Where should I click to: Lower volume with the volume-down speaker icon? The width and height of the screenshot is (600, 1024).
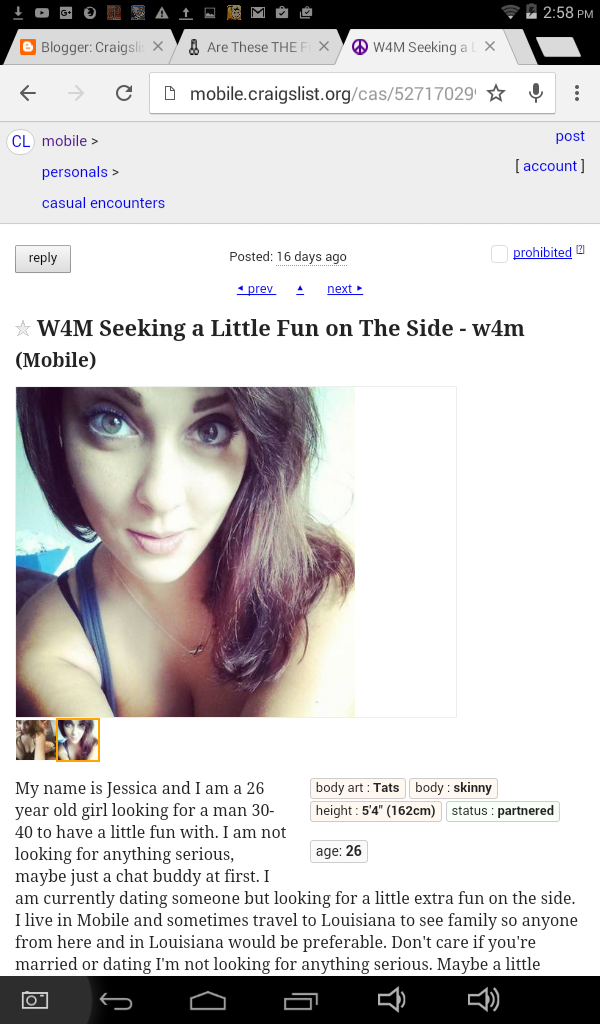click(x=392, y=1000)
